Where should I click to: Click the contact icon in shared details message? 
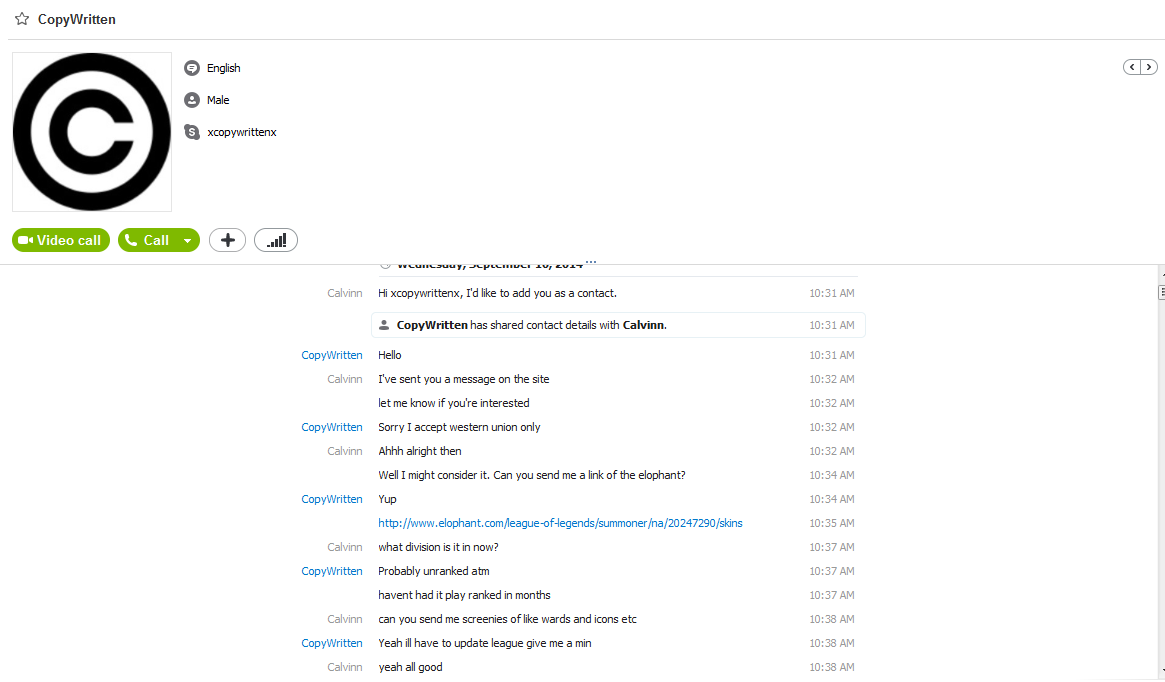(x=384, y=325)
